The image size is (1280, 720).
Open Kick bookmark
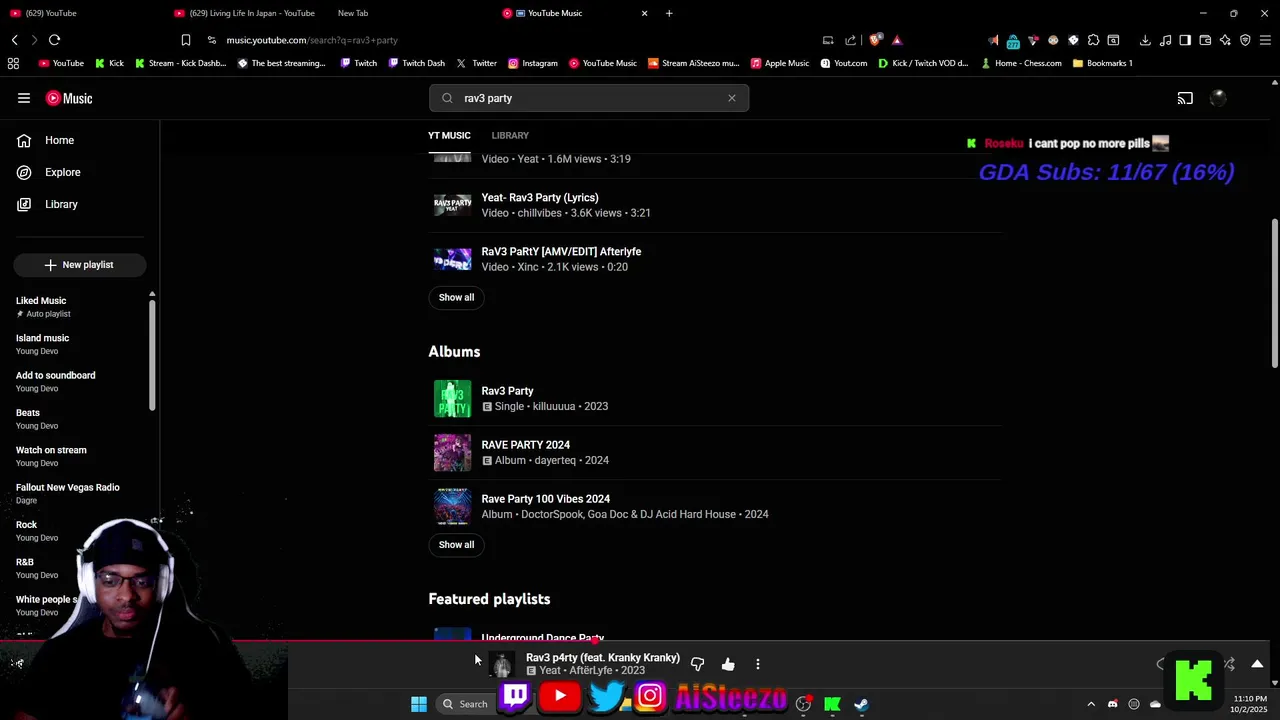109,63
